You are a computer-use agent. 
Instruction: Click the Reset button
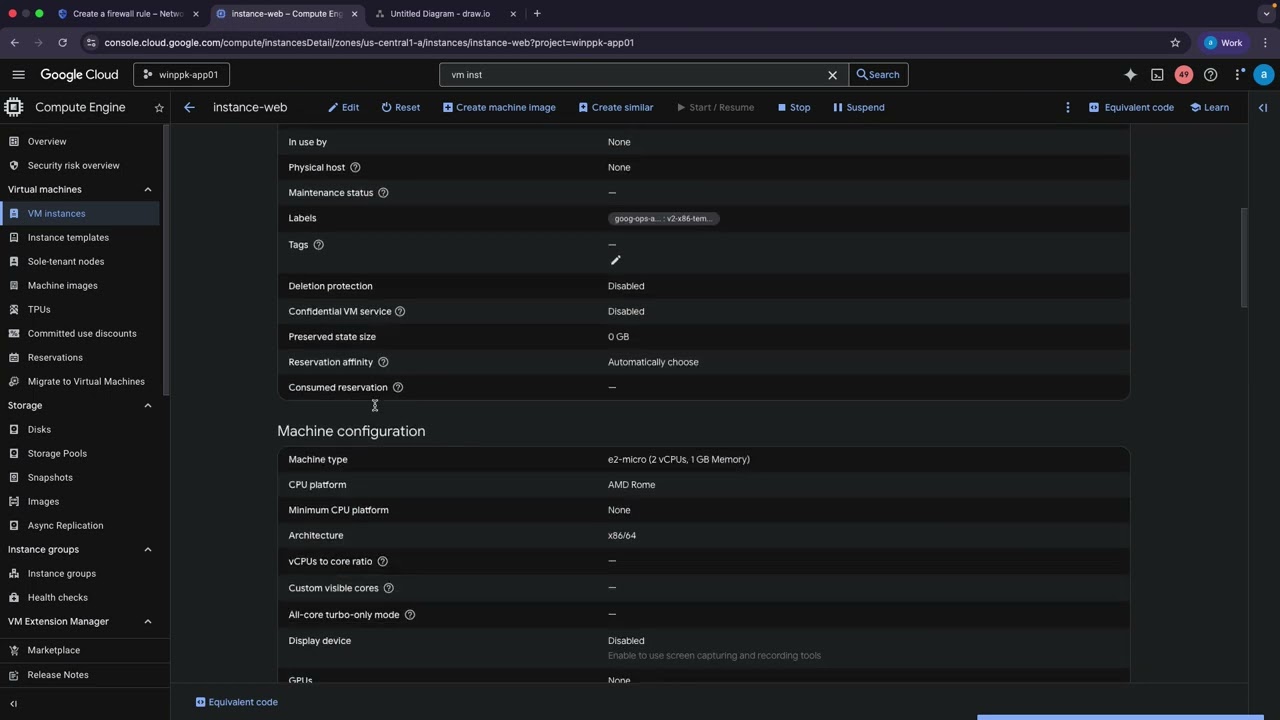400,108
